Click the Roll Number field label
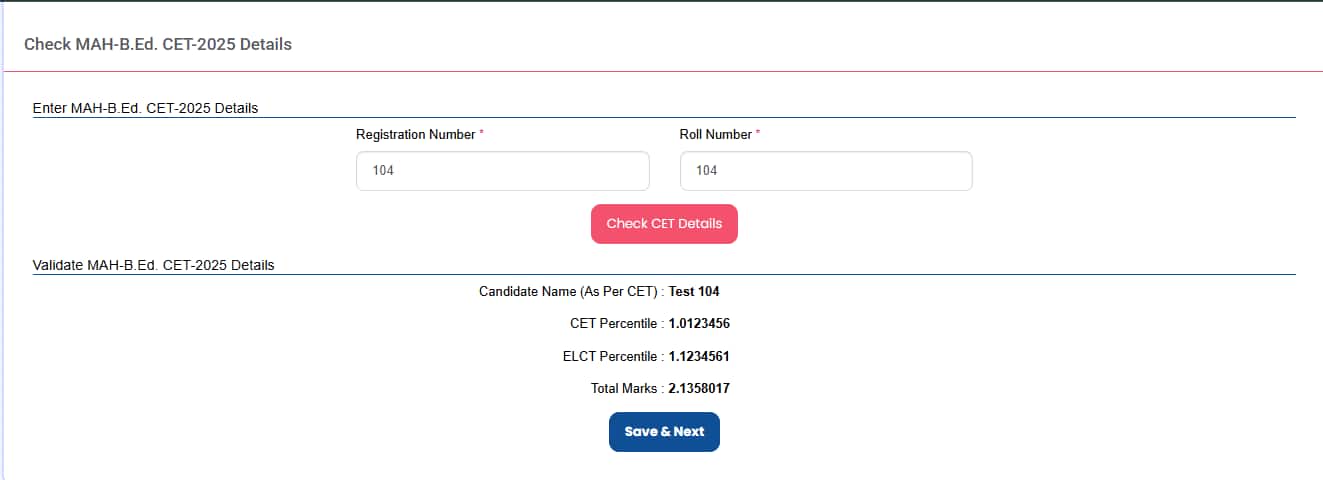 click(716, 134)
